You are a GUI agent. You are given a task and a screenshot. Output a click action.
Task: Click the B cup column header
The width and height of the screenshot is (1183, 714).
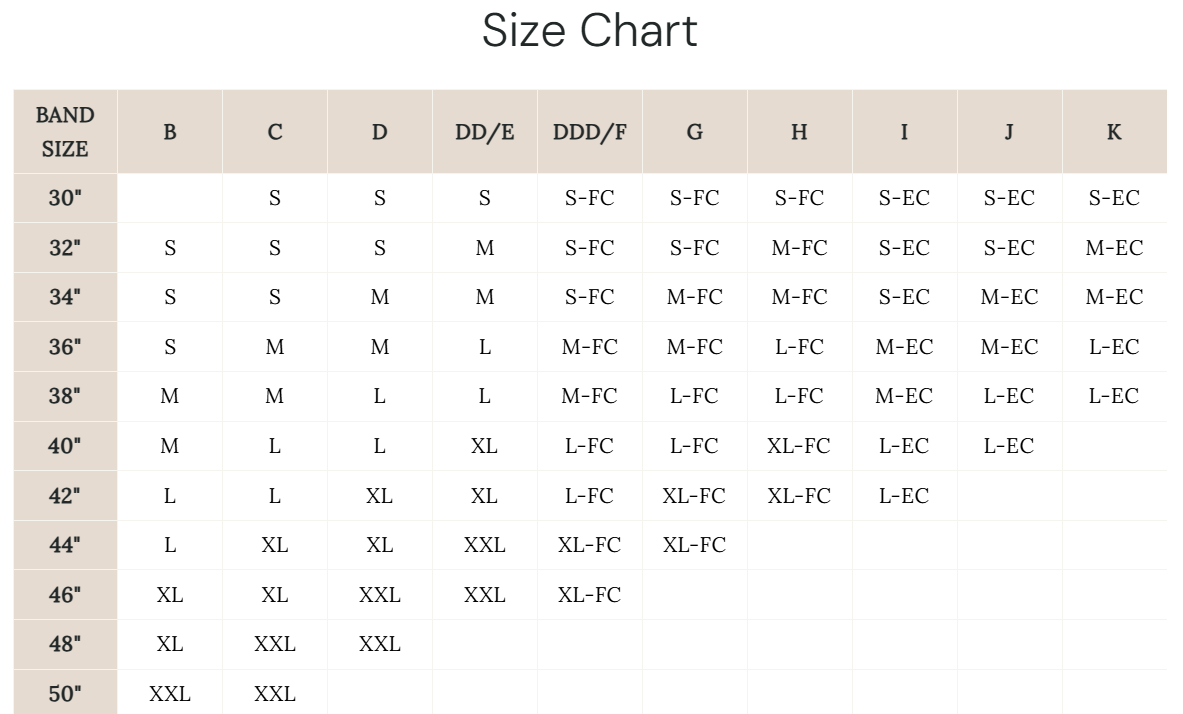[x=170, y=132]
